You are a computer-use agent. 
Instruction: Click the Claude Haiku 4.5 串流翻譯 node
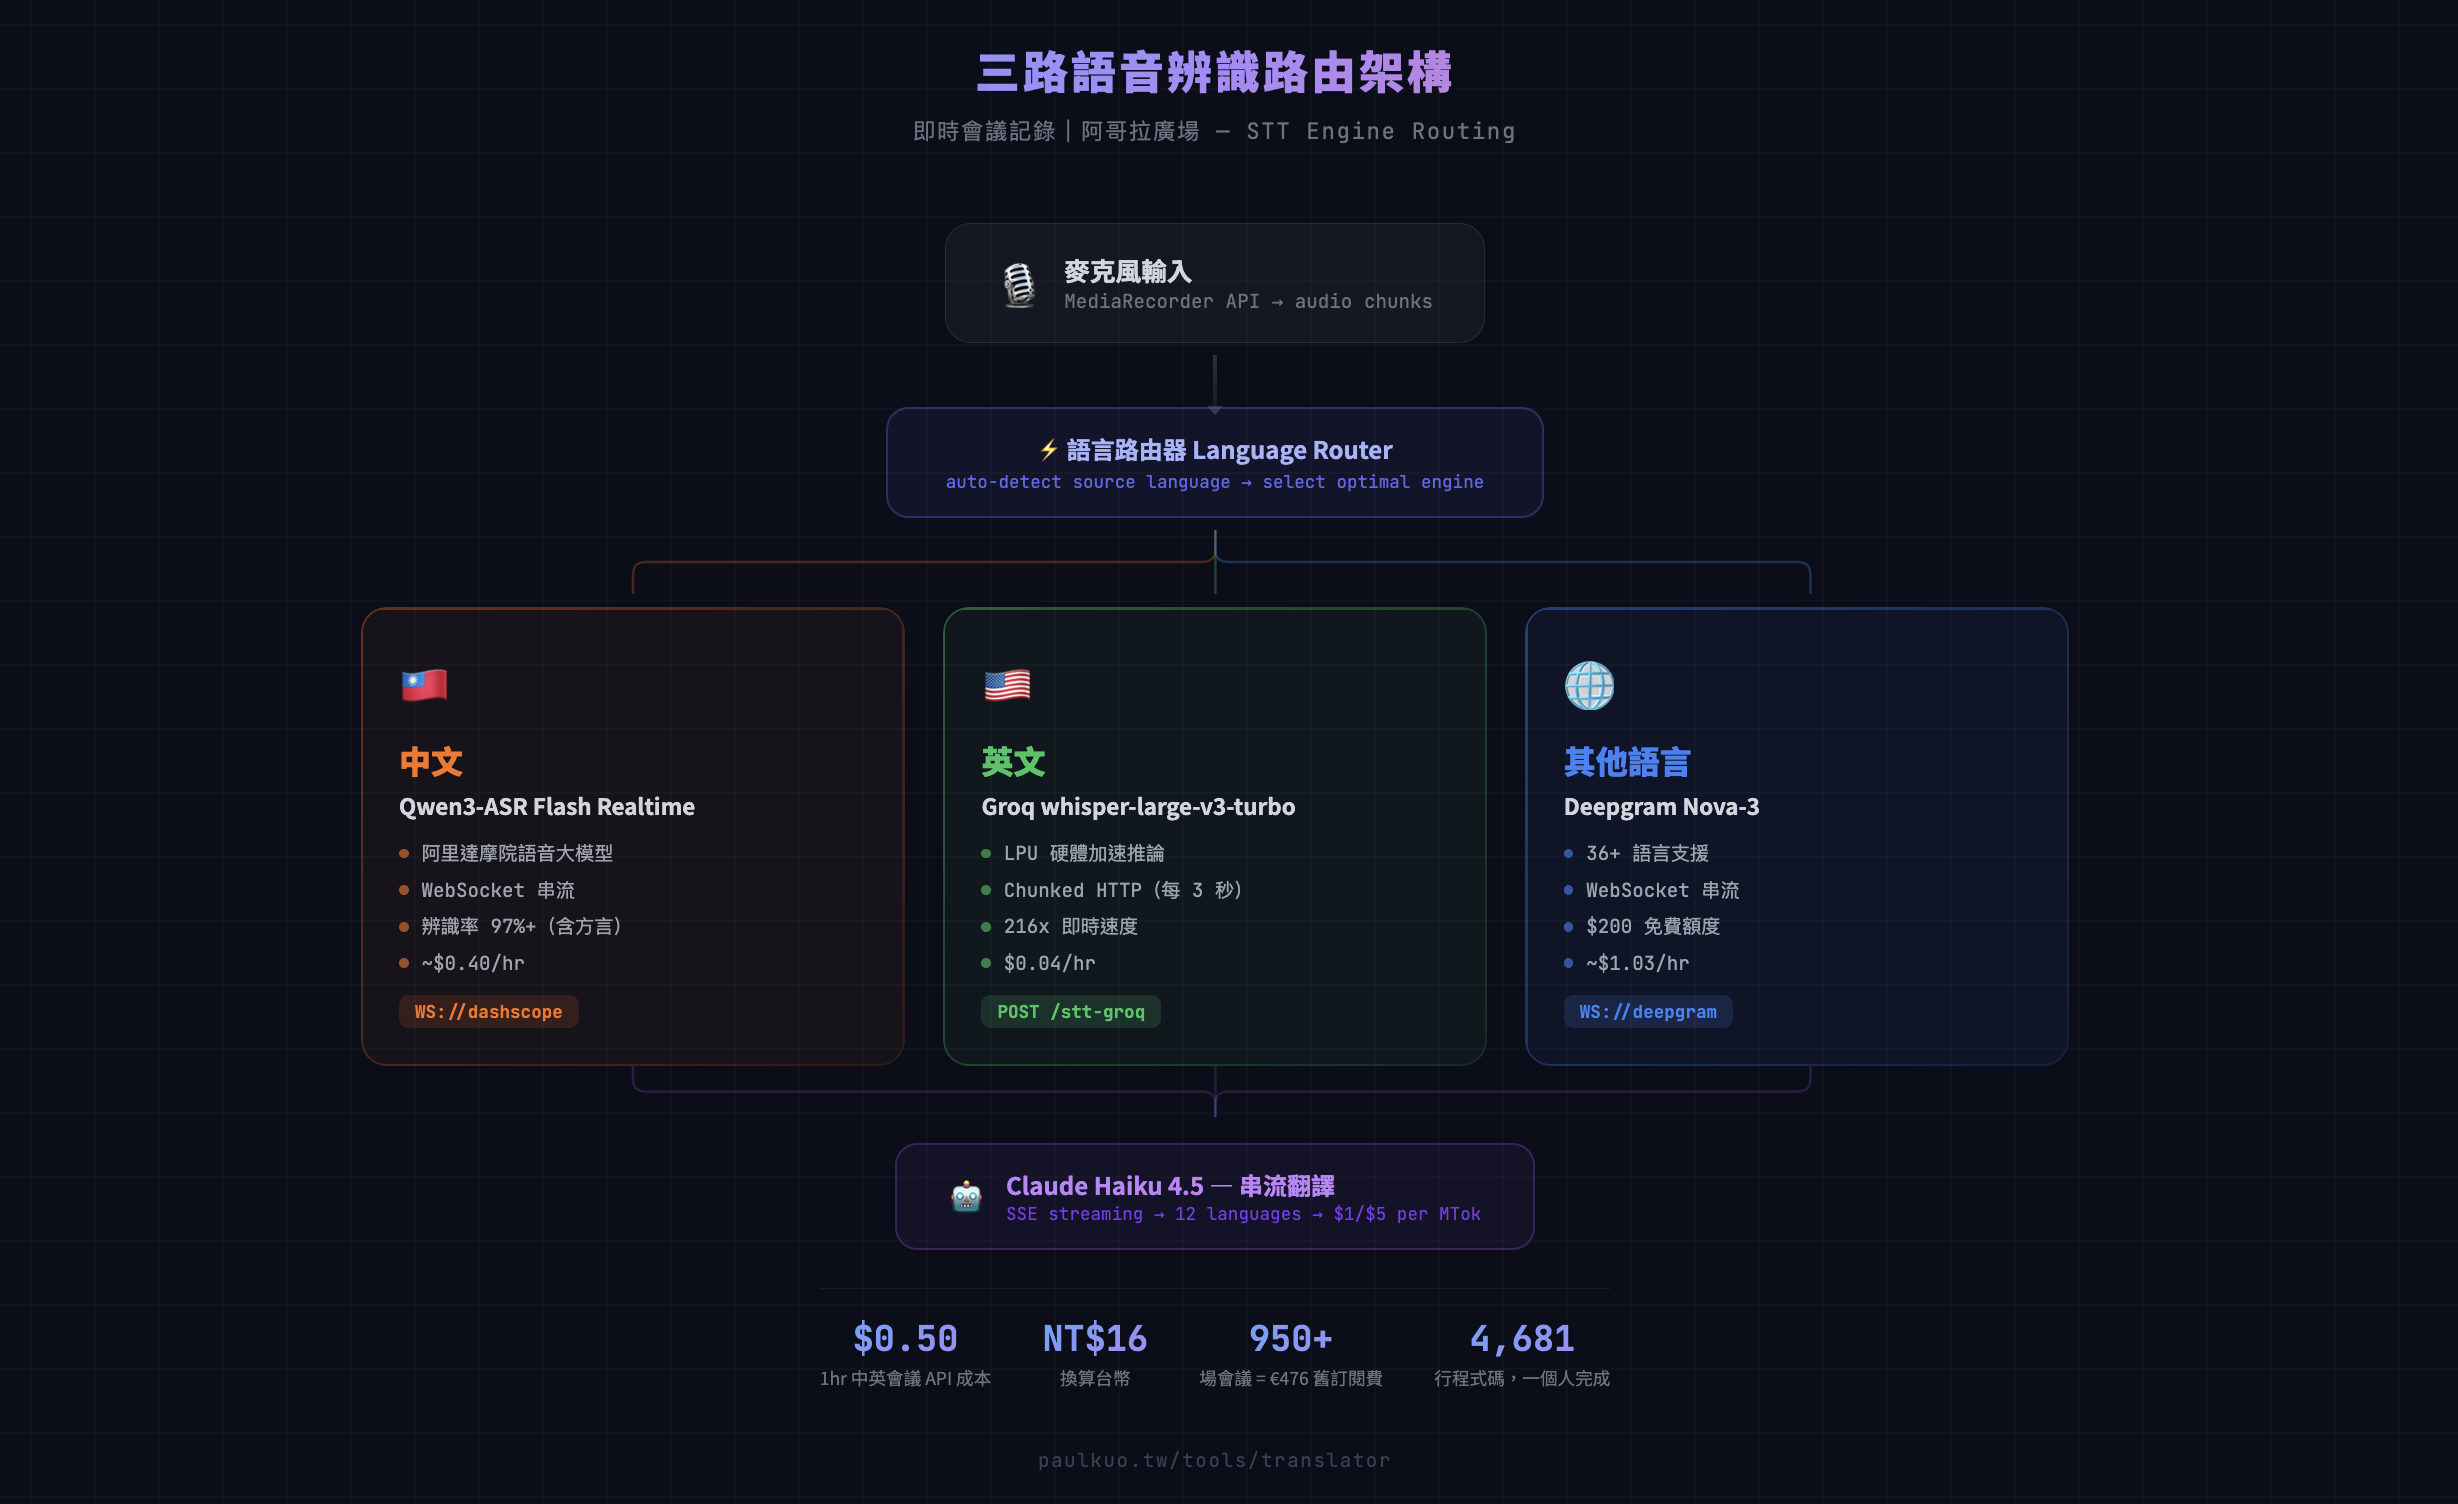click(1215, 1197)
